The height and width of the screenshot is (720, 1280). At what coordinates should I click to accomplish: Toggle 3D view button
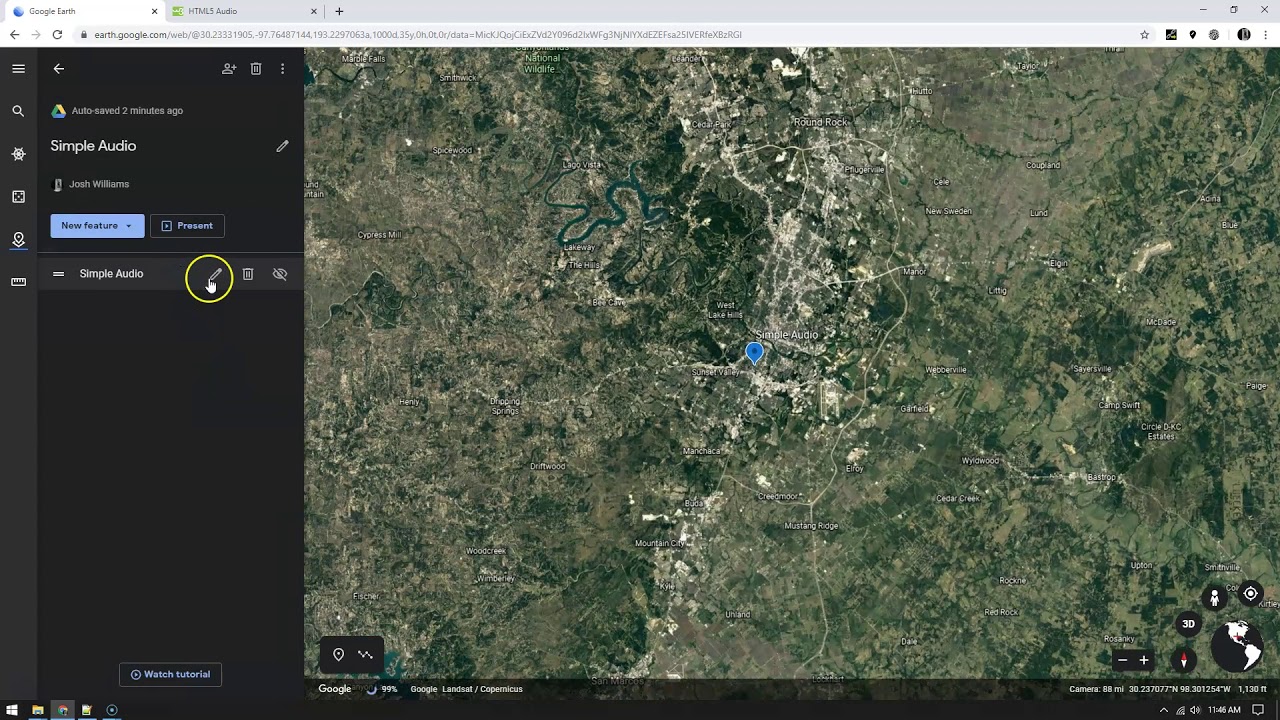click(x=1188, y=624)
